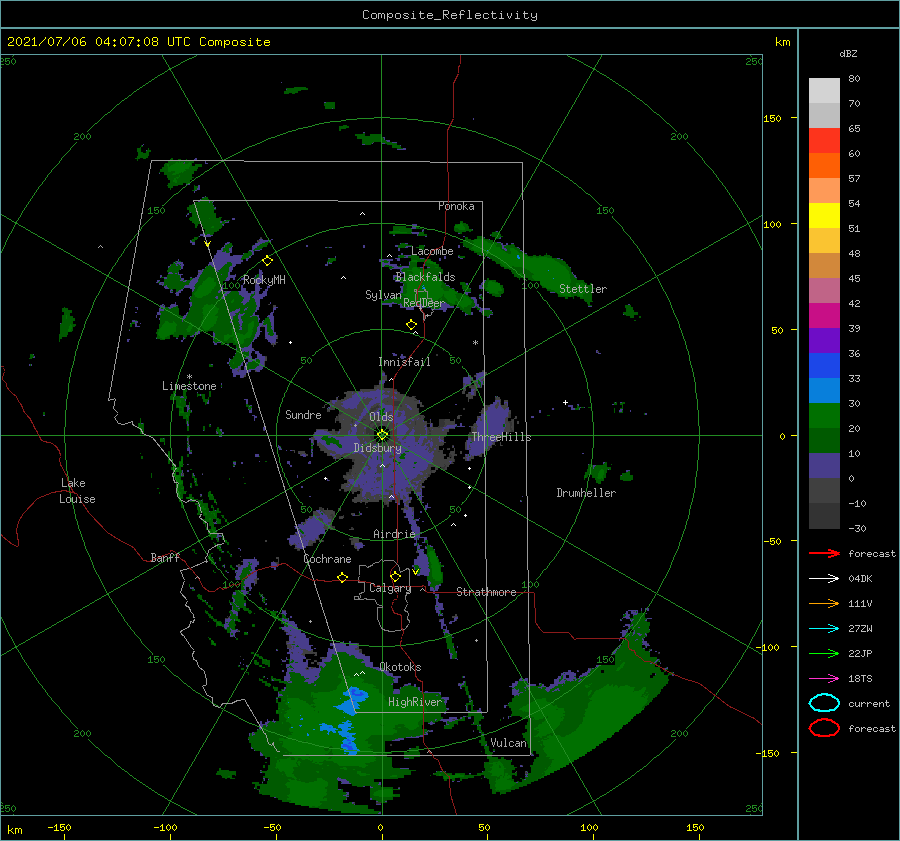Image resolution: width=900 pixels, height=841 pixels.
Task: Click the Didsbury town label
Action: [377, 448]
